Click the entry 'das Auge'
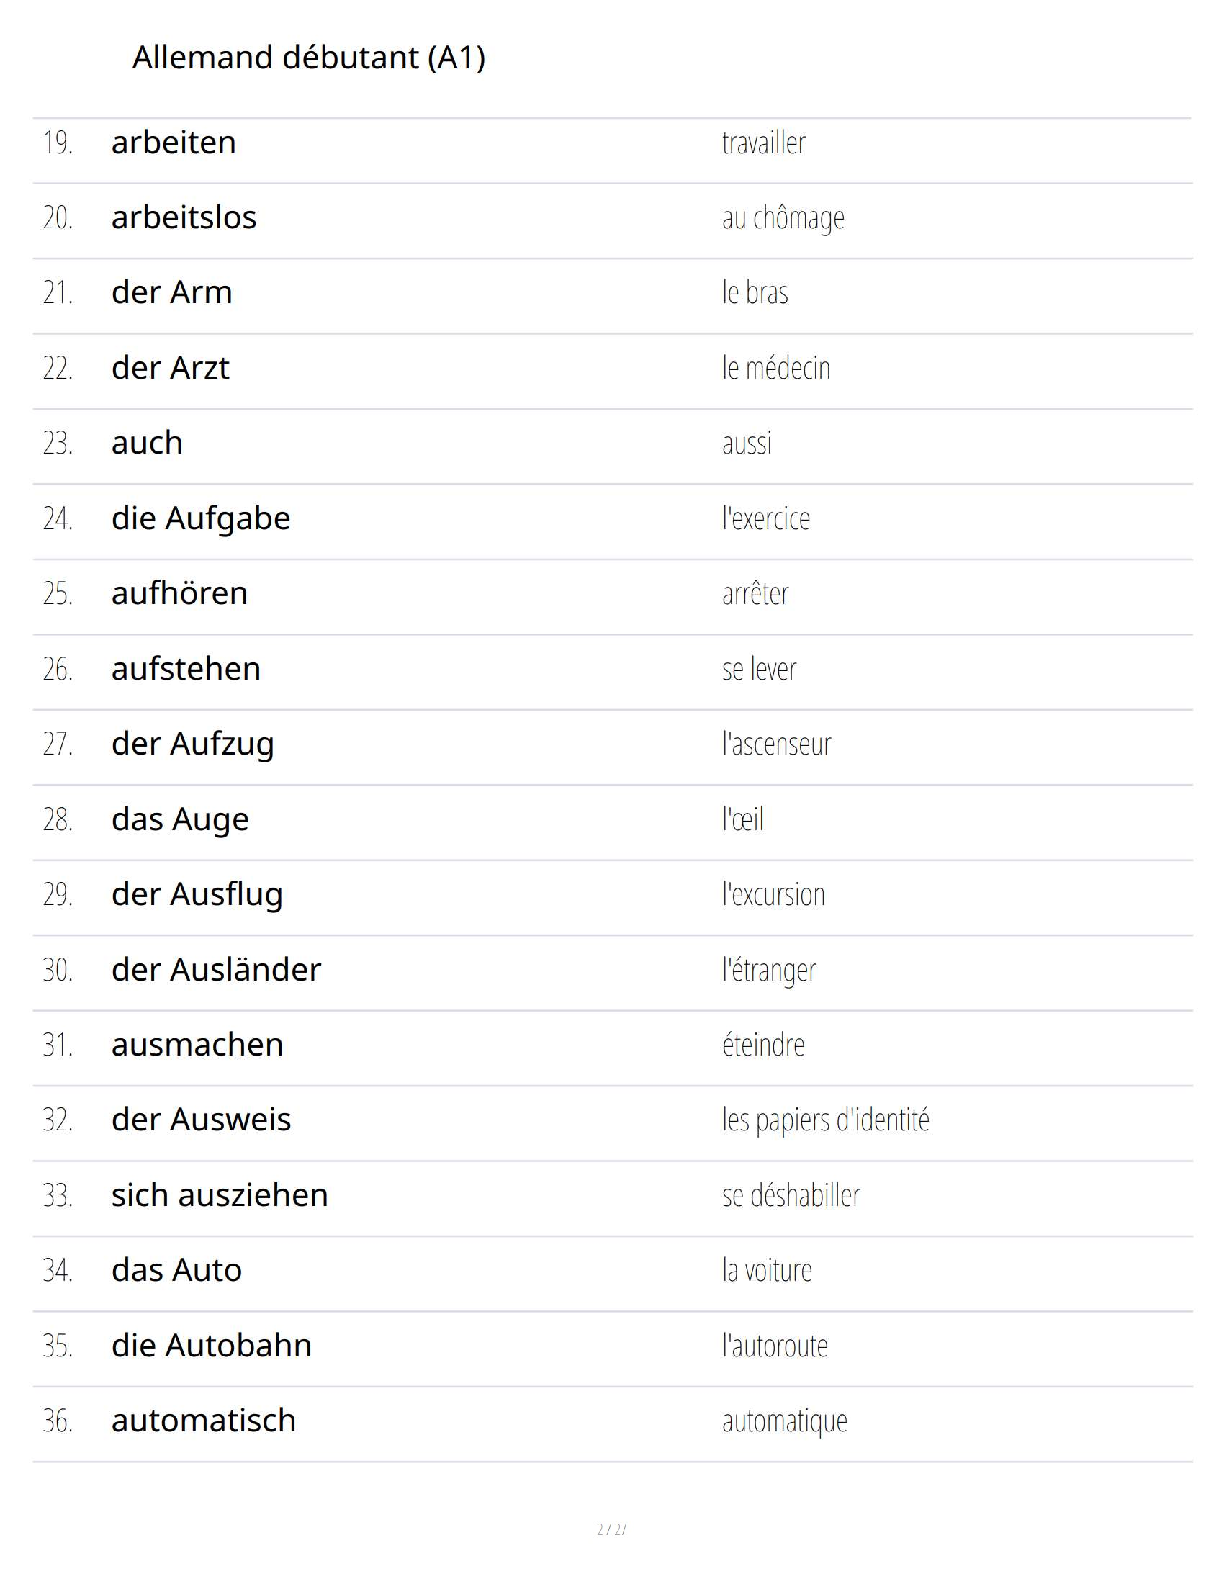Screen dimensions: 1224x1584 click(x=180, y=820)
